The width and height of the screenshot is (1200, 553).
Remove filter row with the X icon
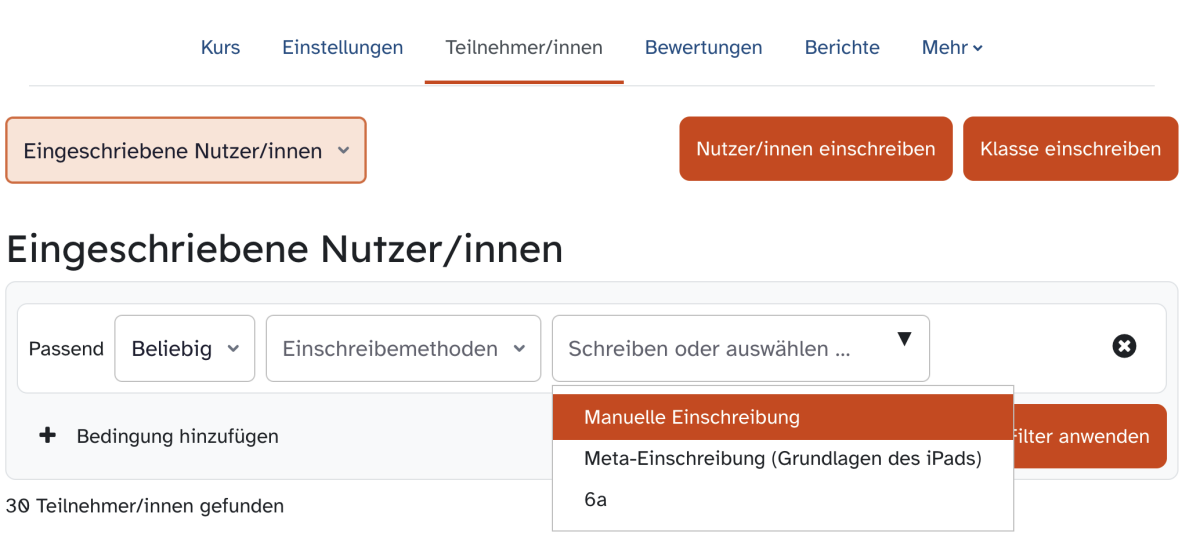click(1124, 347)
